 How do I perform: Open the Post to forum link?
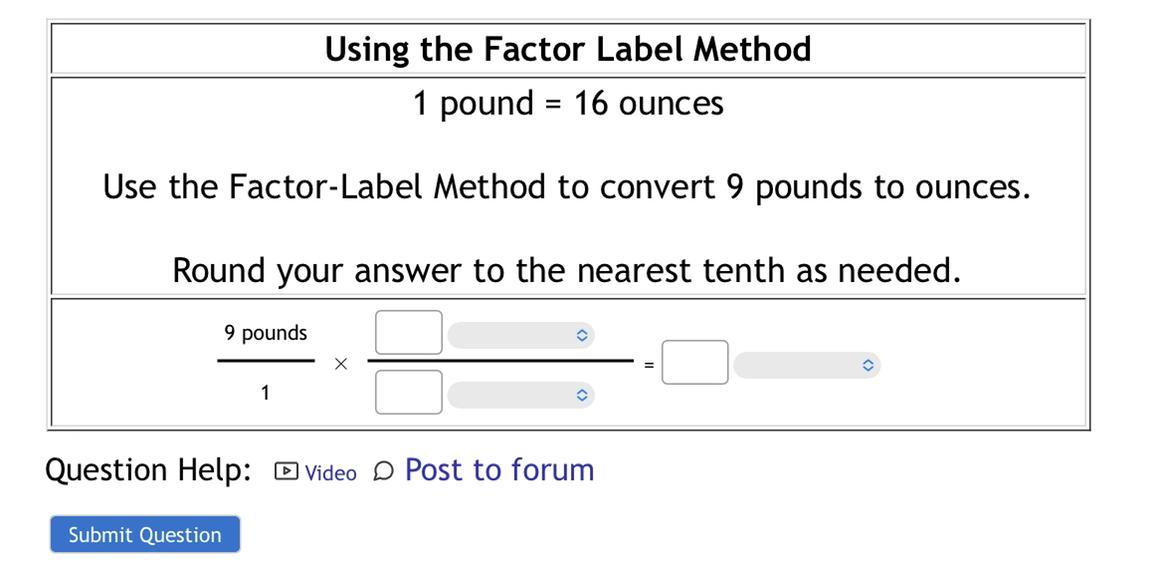pyautogui.click(x=499, y=470)
